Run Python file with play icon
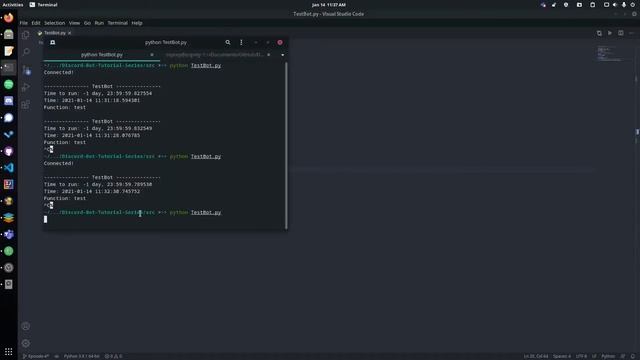This screenshot has width=640, height=360. click(x=610, y=33)
